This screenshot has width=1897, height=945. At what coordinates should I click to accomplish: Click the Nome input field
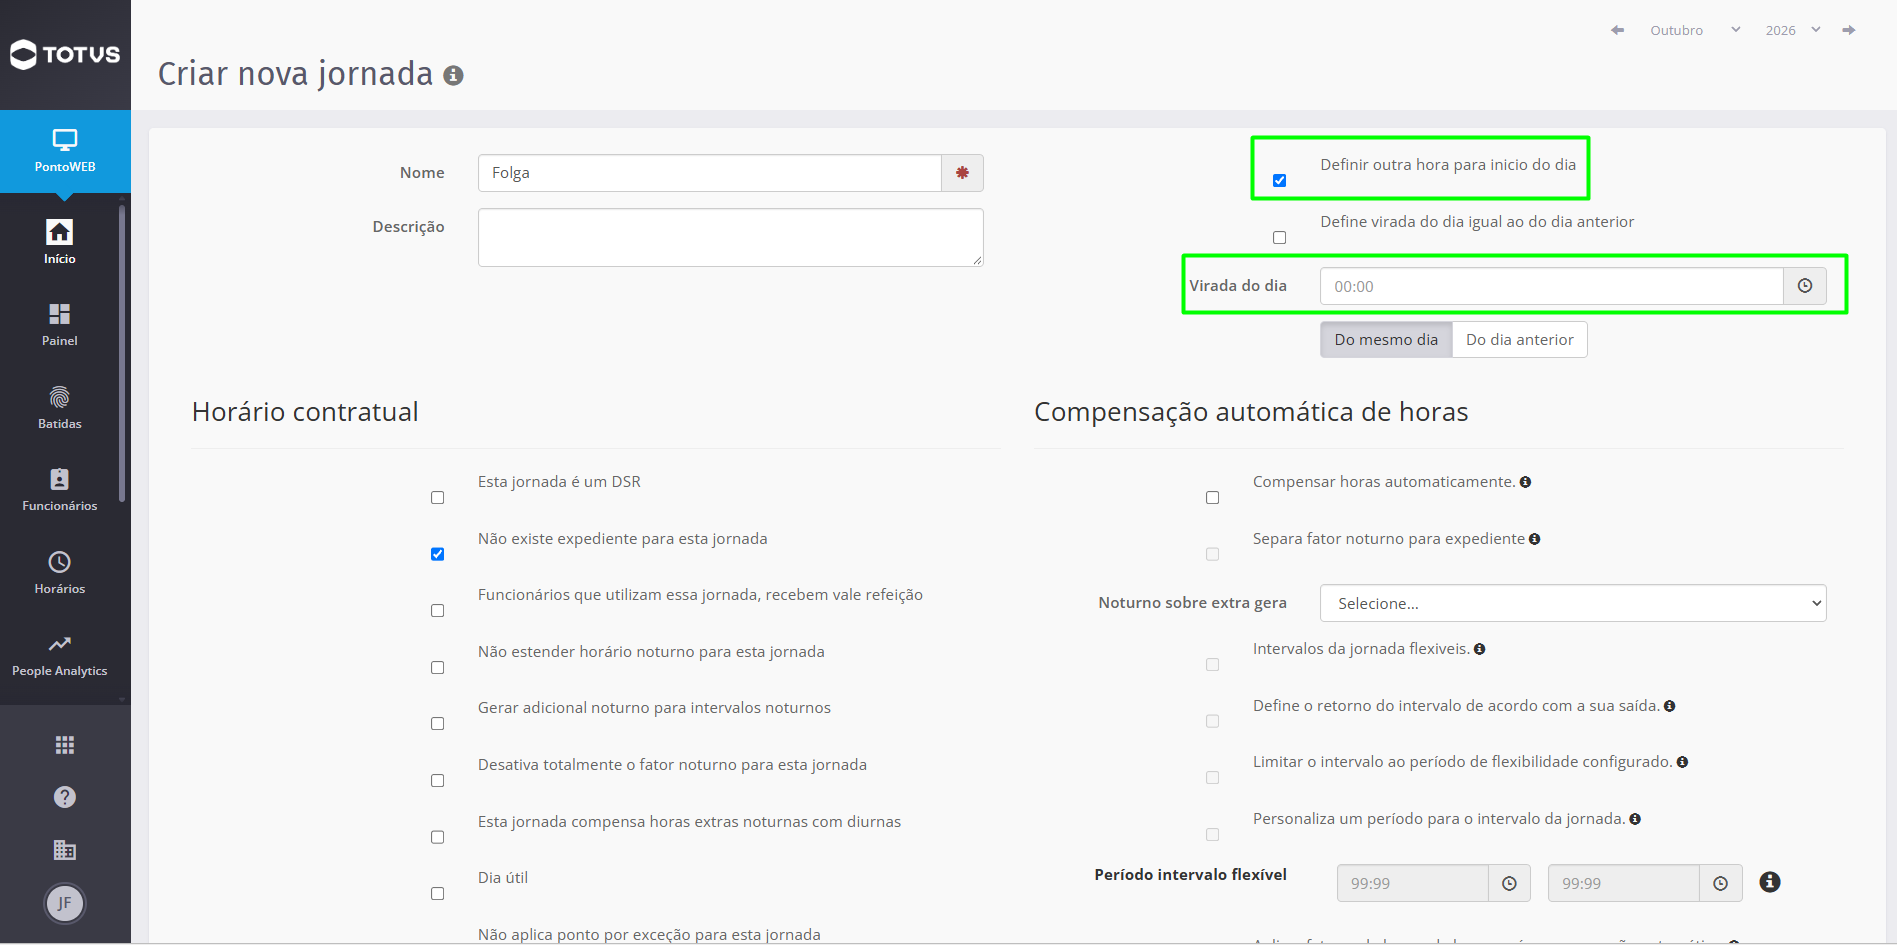(x=710, y=173)
